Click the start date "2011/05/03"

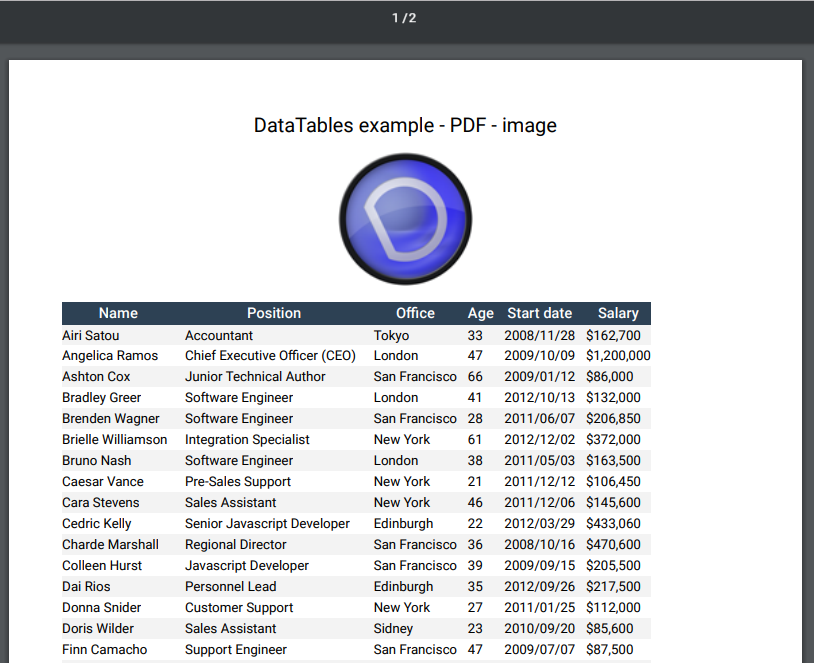coord(539,461)
